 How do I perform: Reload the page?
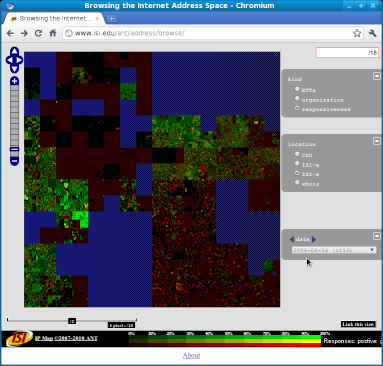(38, 33)
